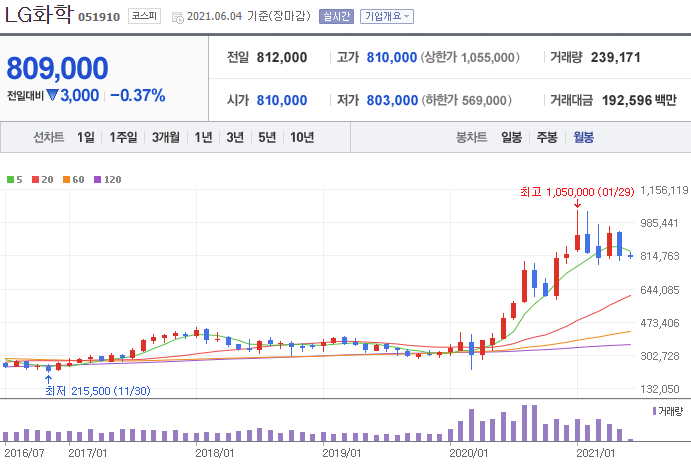Image resolution: width=691 pixels, height=475 pixels.
Task: Click the 코스피 market badge
Action: (144, 16)
